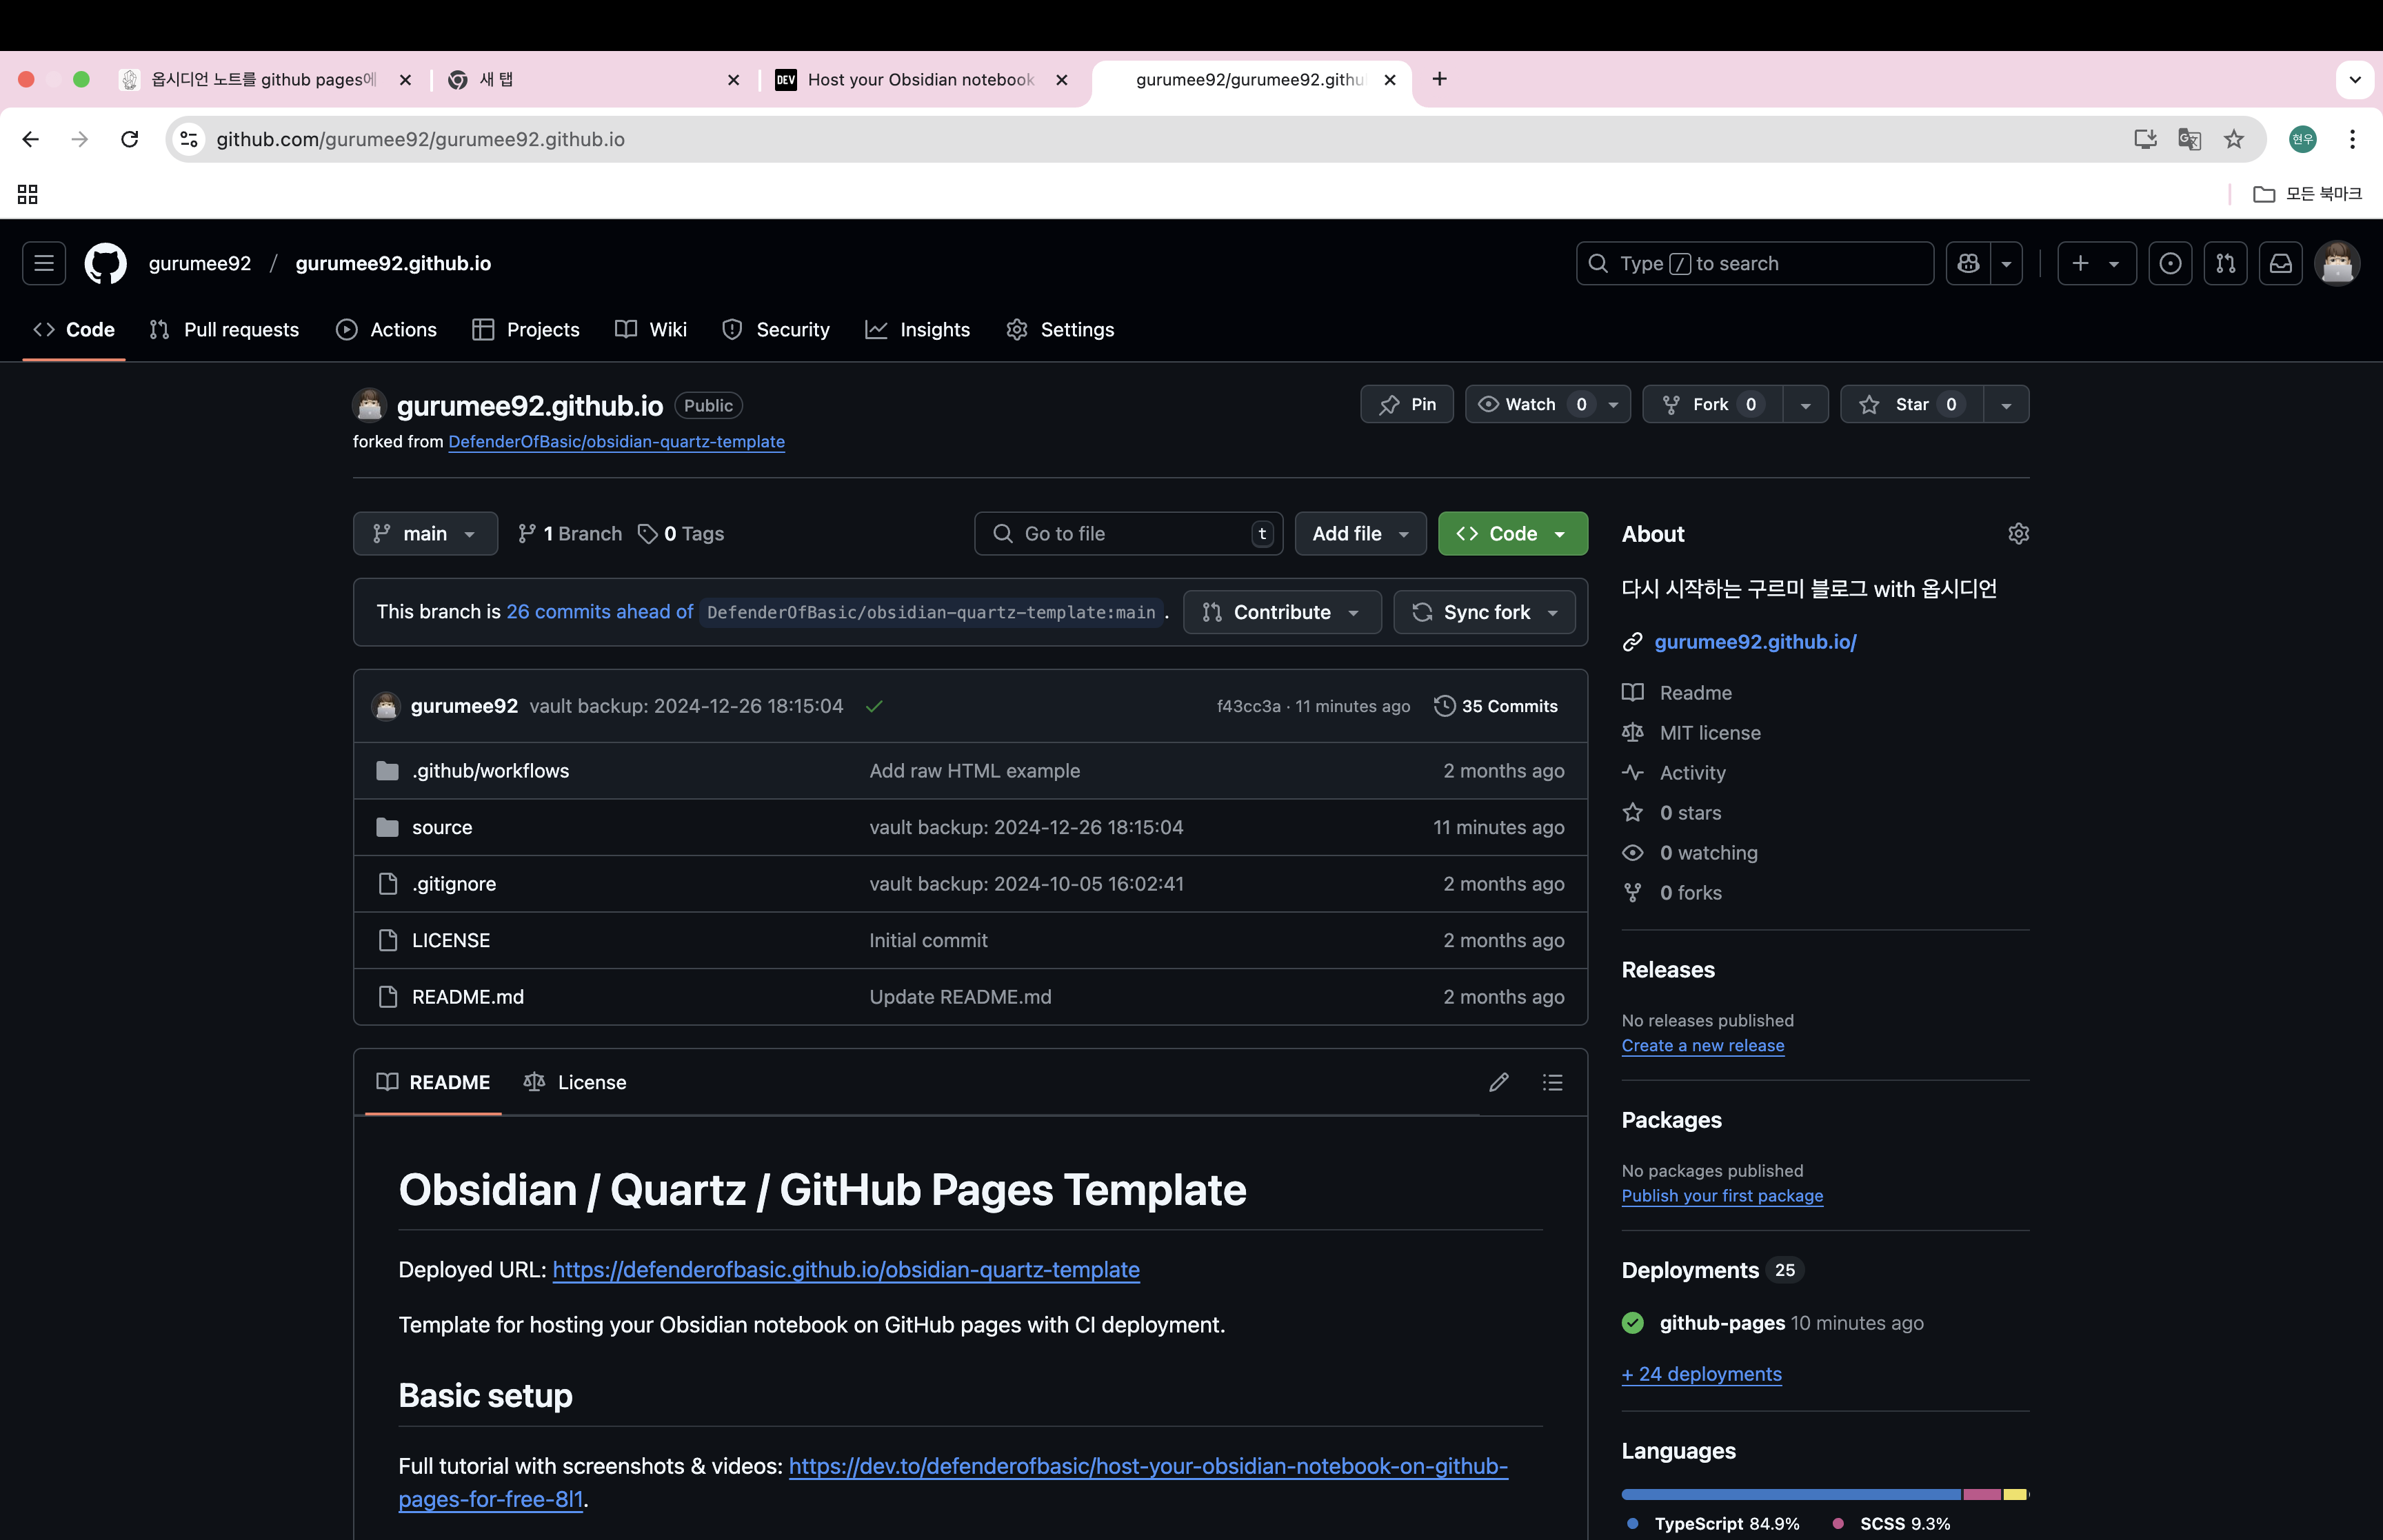The width and height of the screenshot is (2383, 1540).
Task: Reload the page in Chrome
Action: click(129, 139)
